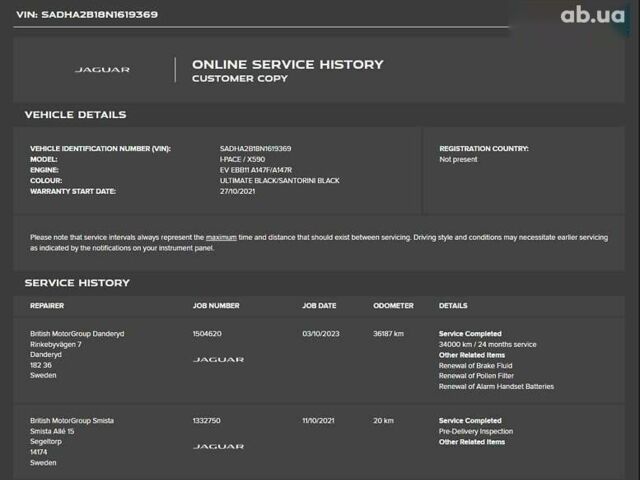
Task: Select the VIN text at the page top
Action: (87, 15)
